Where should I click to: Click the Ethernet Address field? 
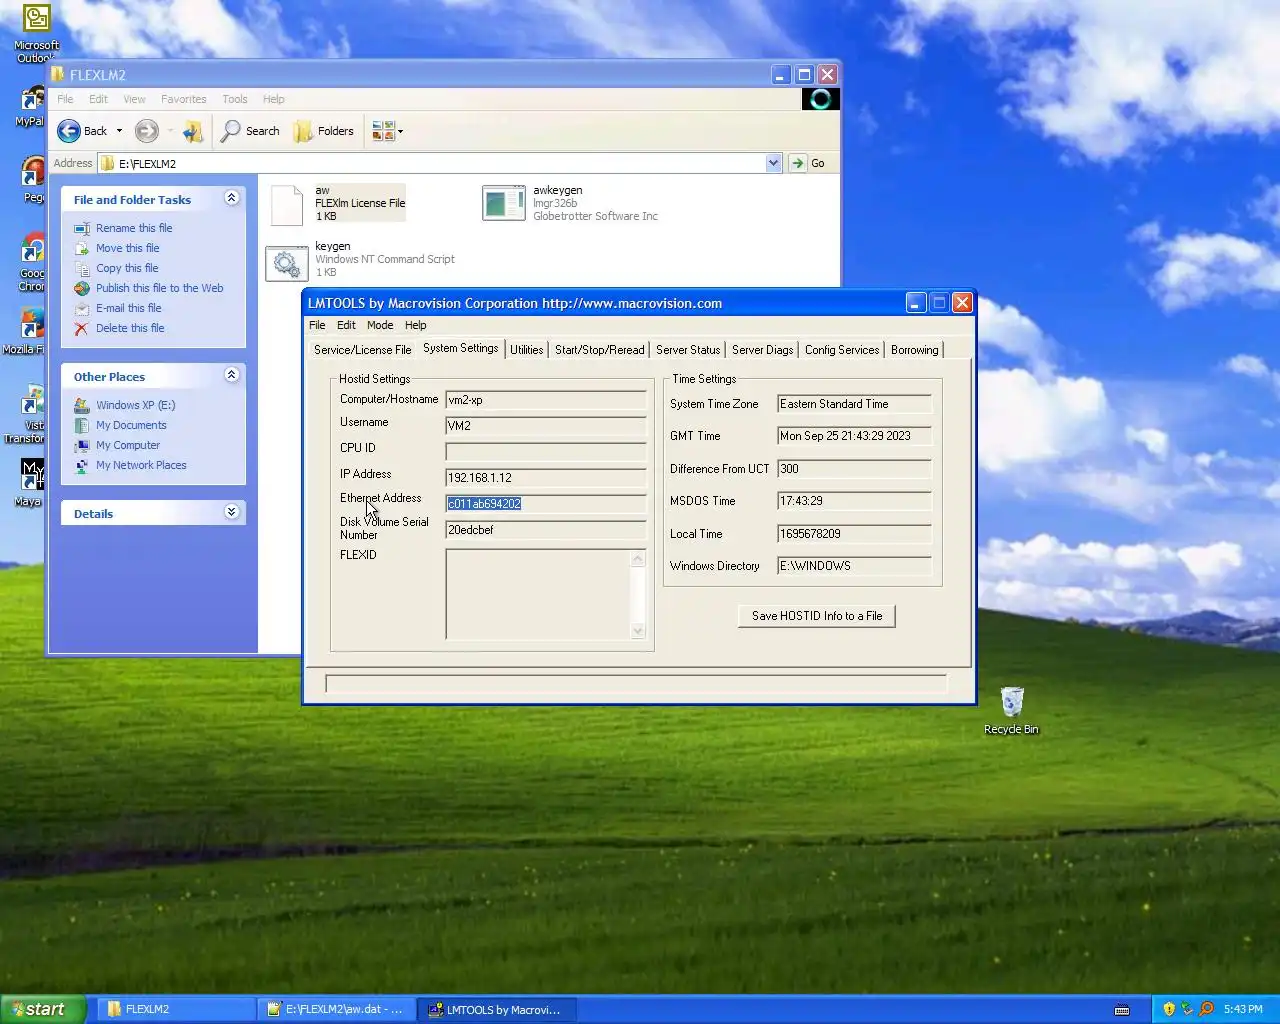pos(546,504)
